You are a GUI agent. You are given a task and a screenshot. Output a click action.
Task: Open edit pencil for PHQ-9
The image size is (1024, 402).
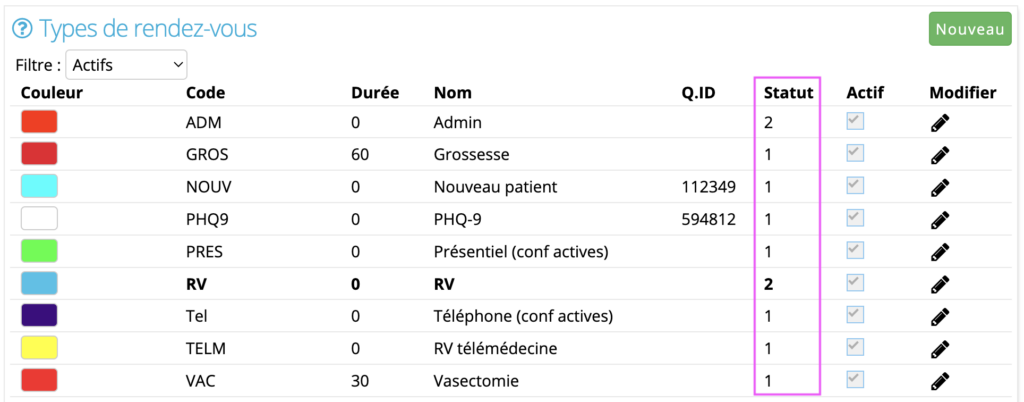point(940,220)
